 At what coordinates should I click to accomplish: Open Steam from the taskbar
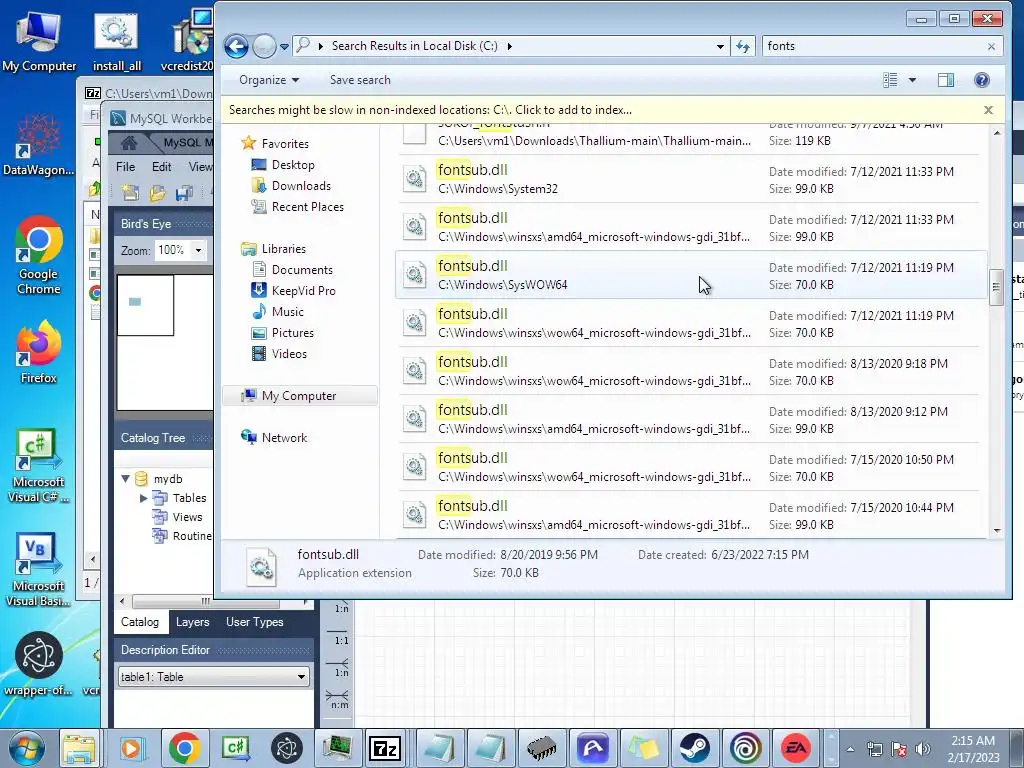[694, 748]
